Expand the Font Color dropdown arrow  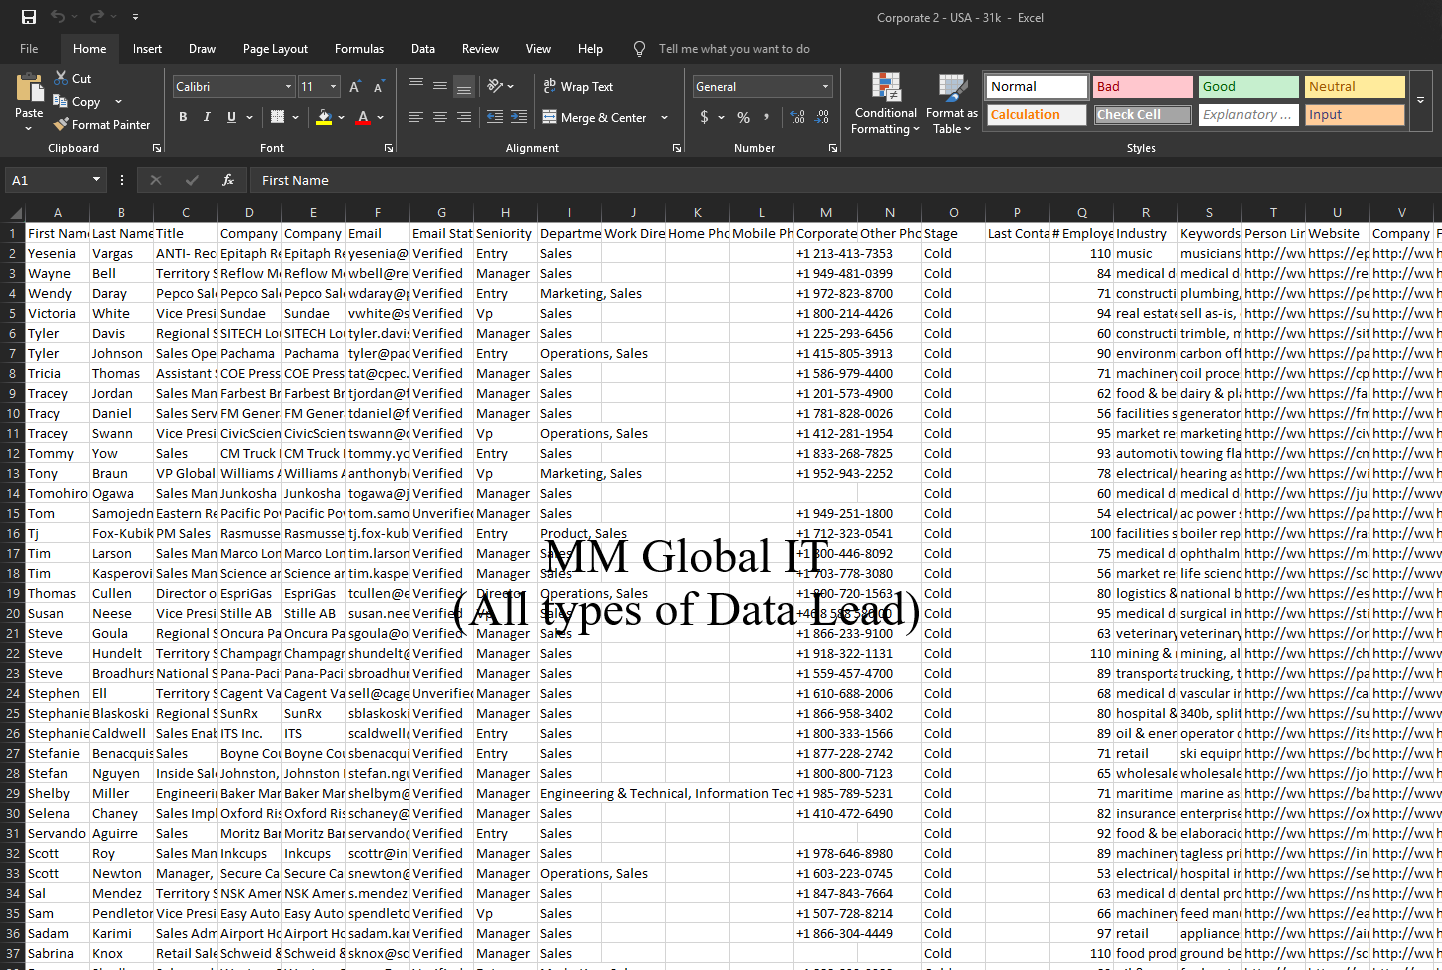[382, 117]
